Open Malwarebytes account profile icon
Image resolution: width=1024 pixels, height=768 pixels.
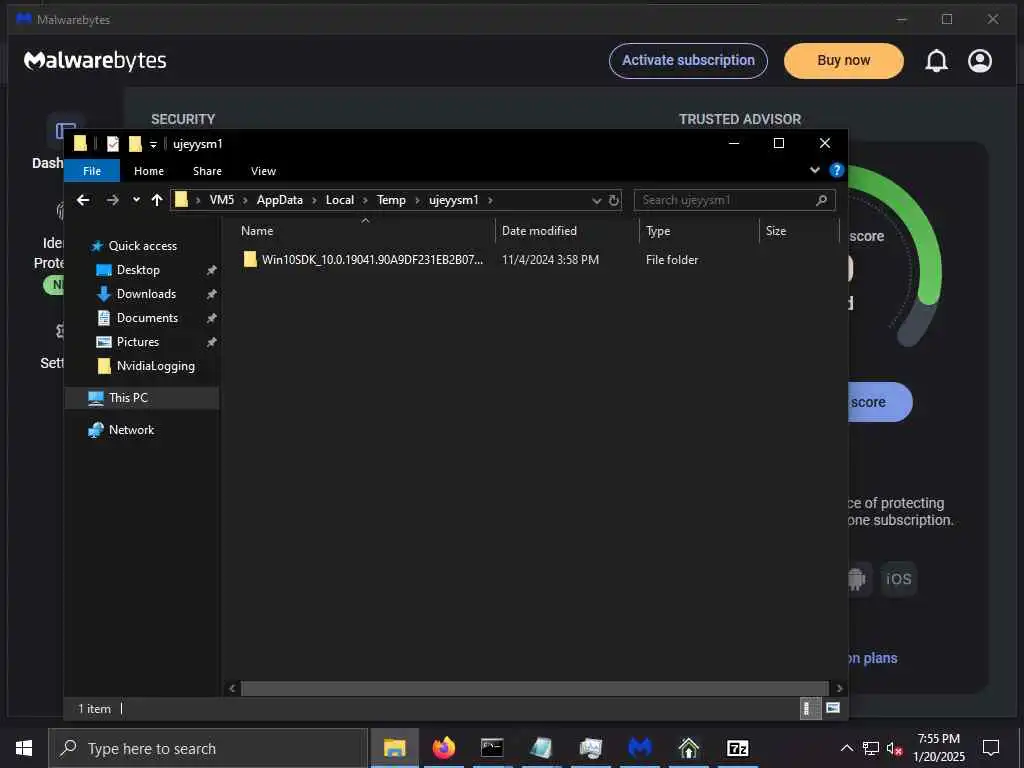[x=980, y=61]
